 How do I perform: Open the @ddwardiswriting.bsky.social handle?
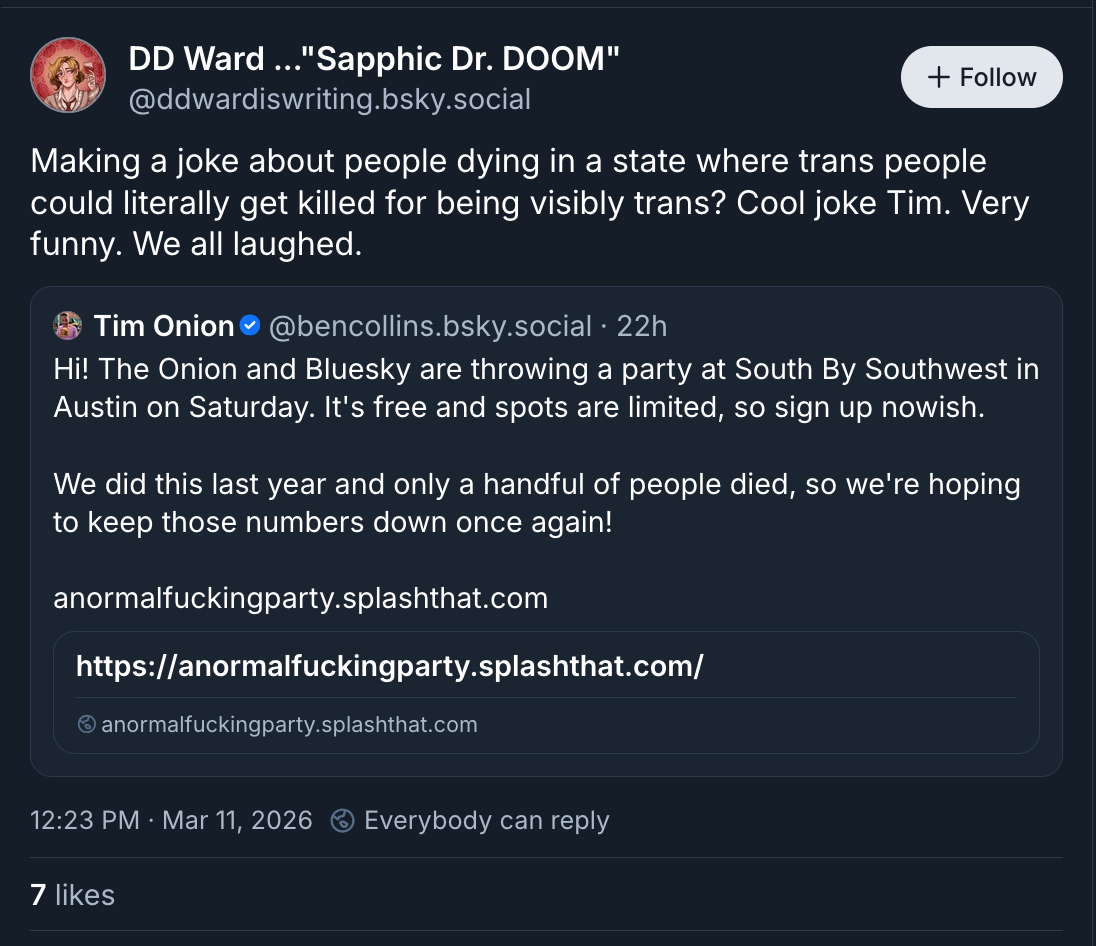[x=329, y=100]
